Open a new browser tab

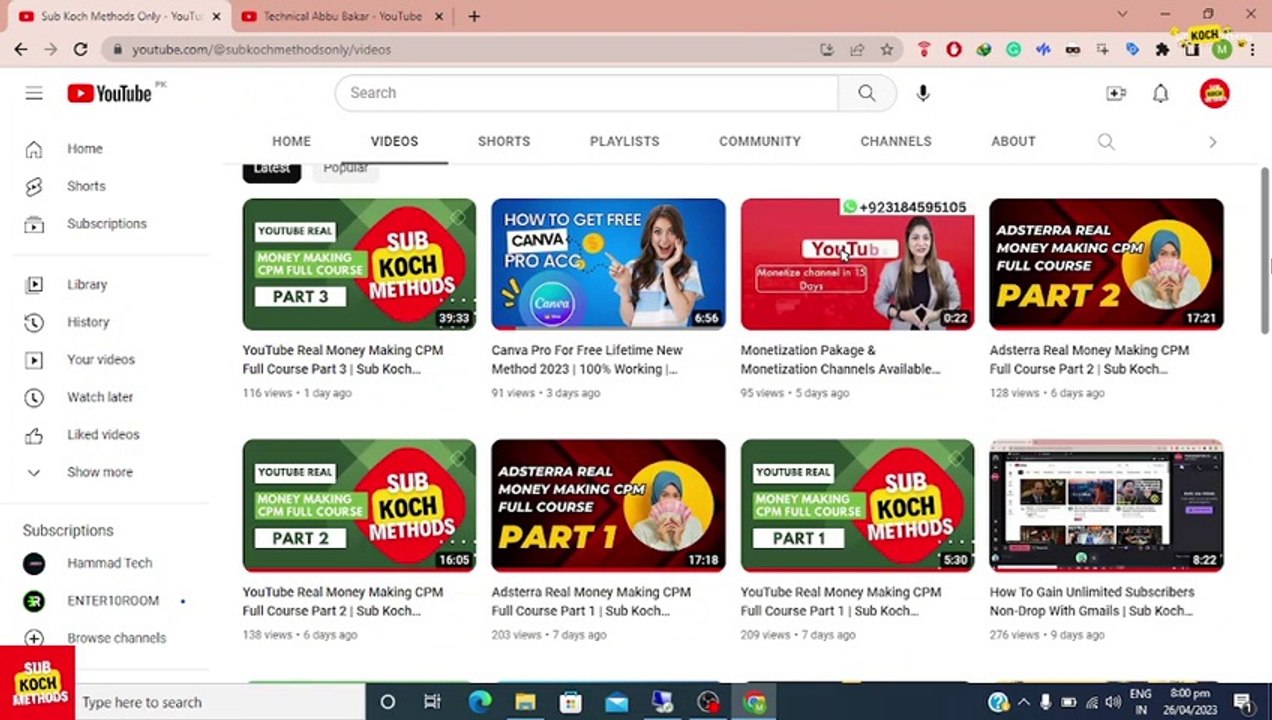[x=474, y=16]
